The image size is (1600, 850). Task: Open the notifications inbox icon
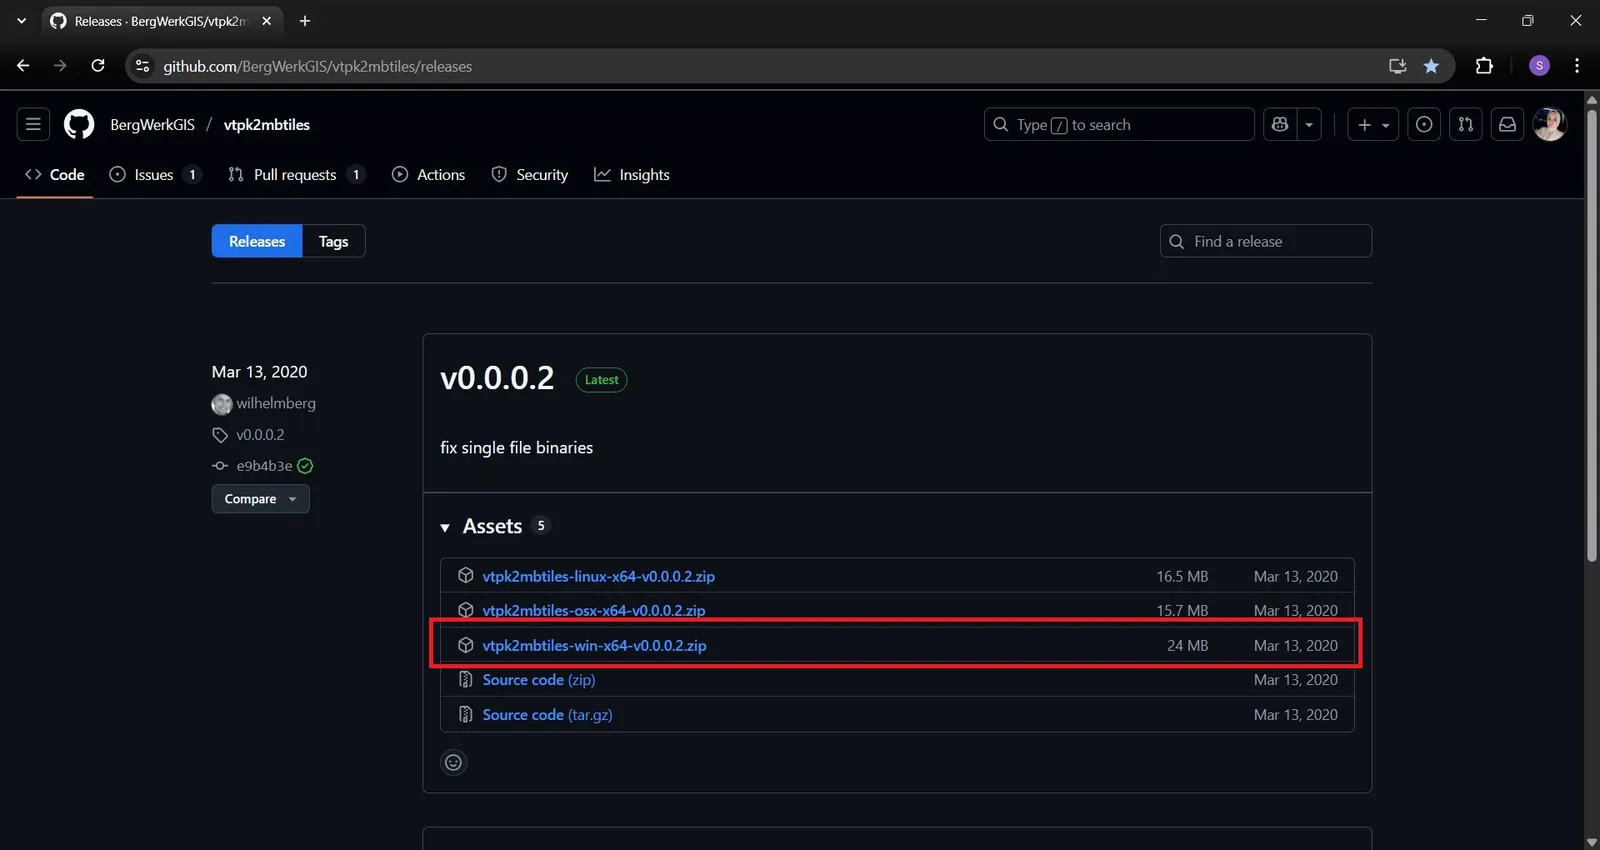tap(1507, 124)
